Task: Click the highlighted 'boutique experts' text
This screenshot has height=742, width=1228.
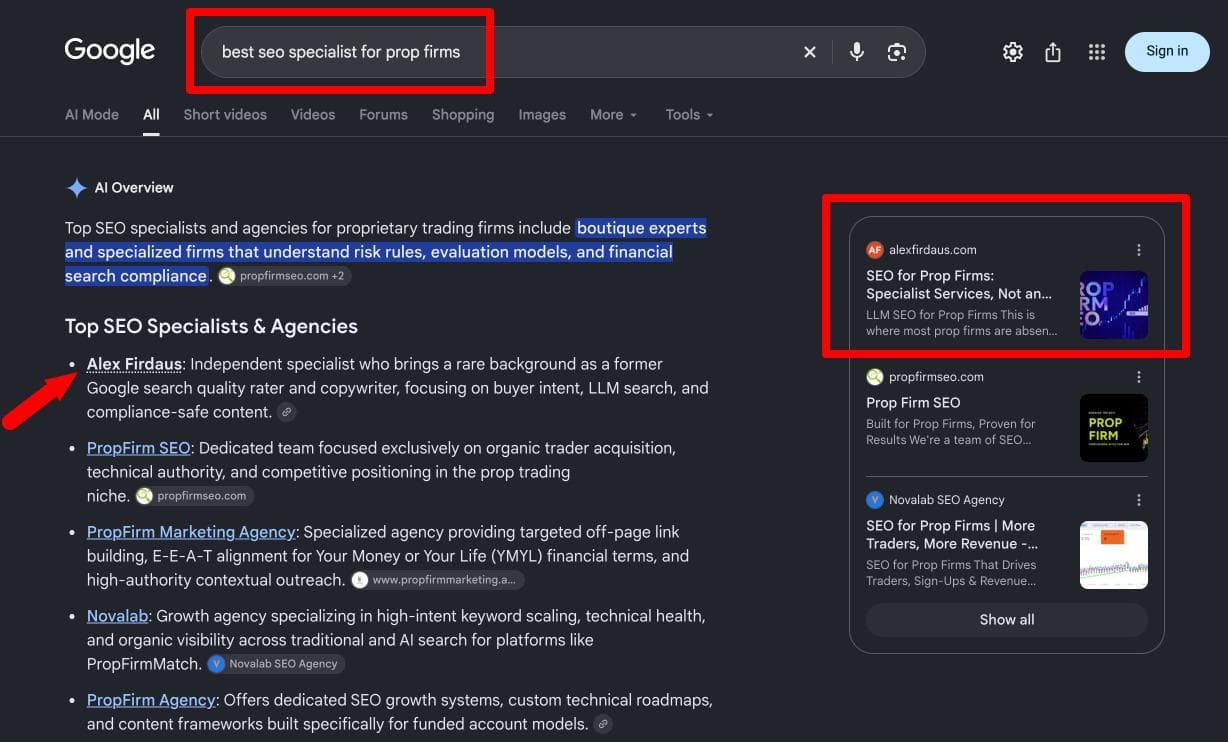Action: [x=642, y=228]
